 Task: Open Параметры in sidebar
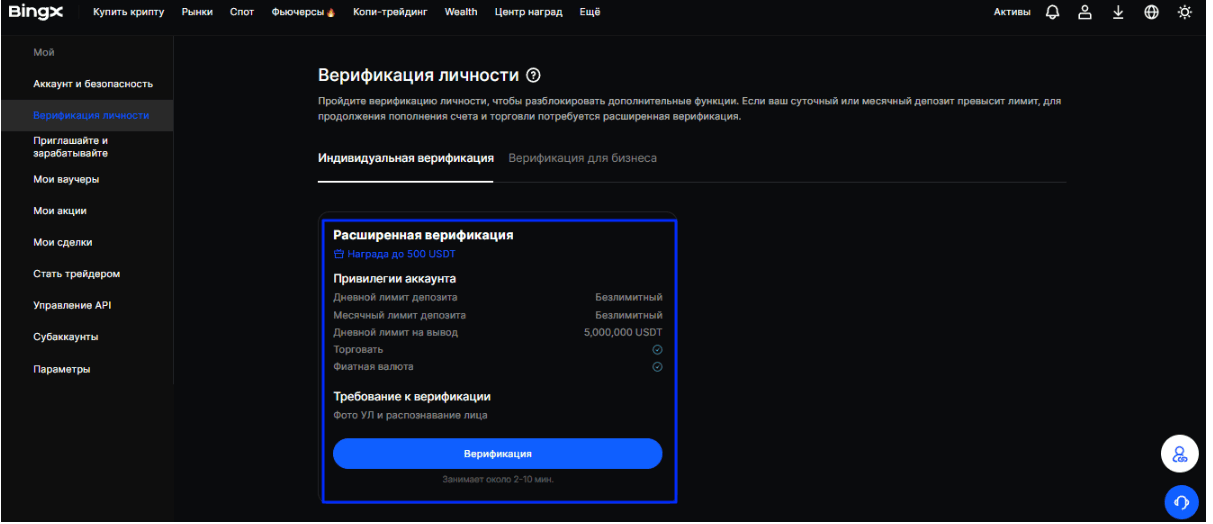62,369
